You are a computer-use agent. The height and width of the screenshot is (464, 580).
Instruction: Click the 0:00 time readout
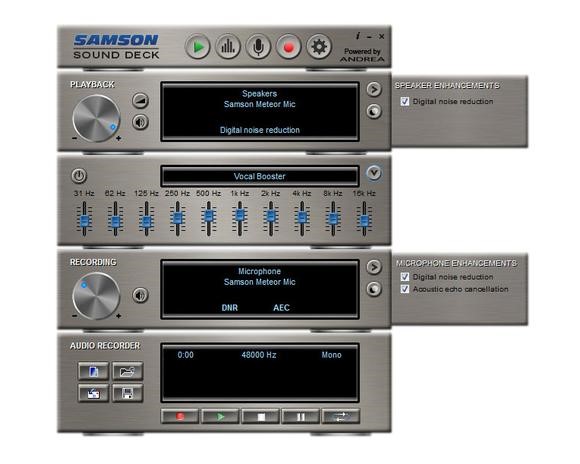click(185, 355)
